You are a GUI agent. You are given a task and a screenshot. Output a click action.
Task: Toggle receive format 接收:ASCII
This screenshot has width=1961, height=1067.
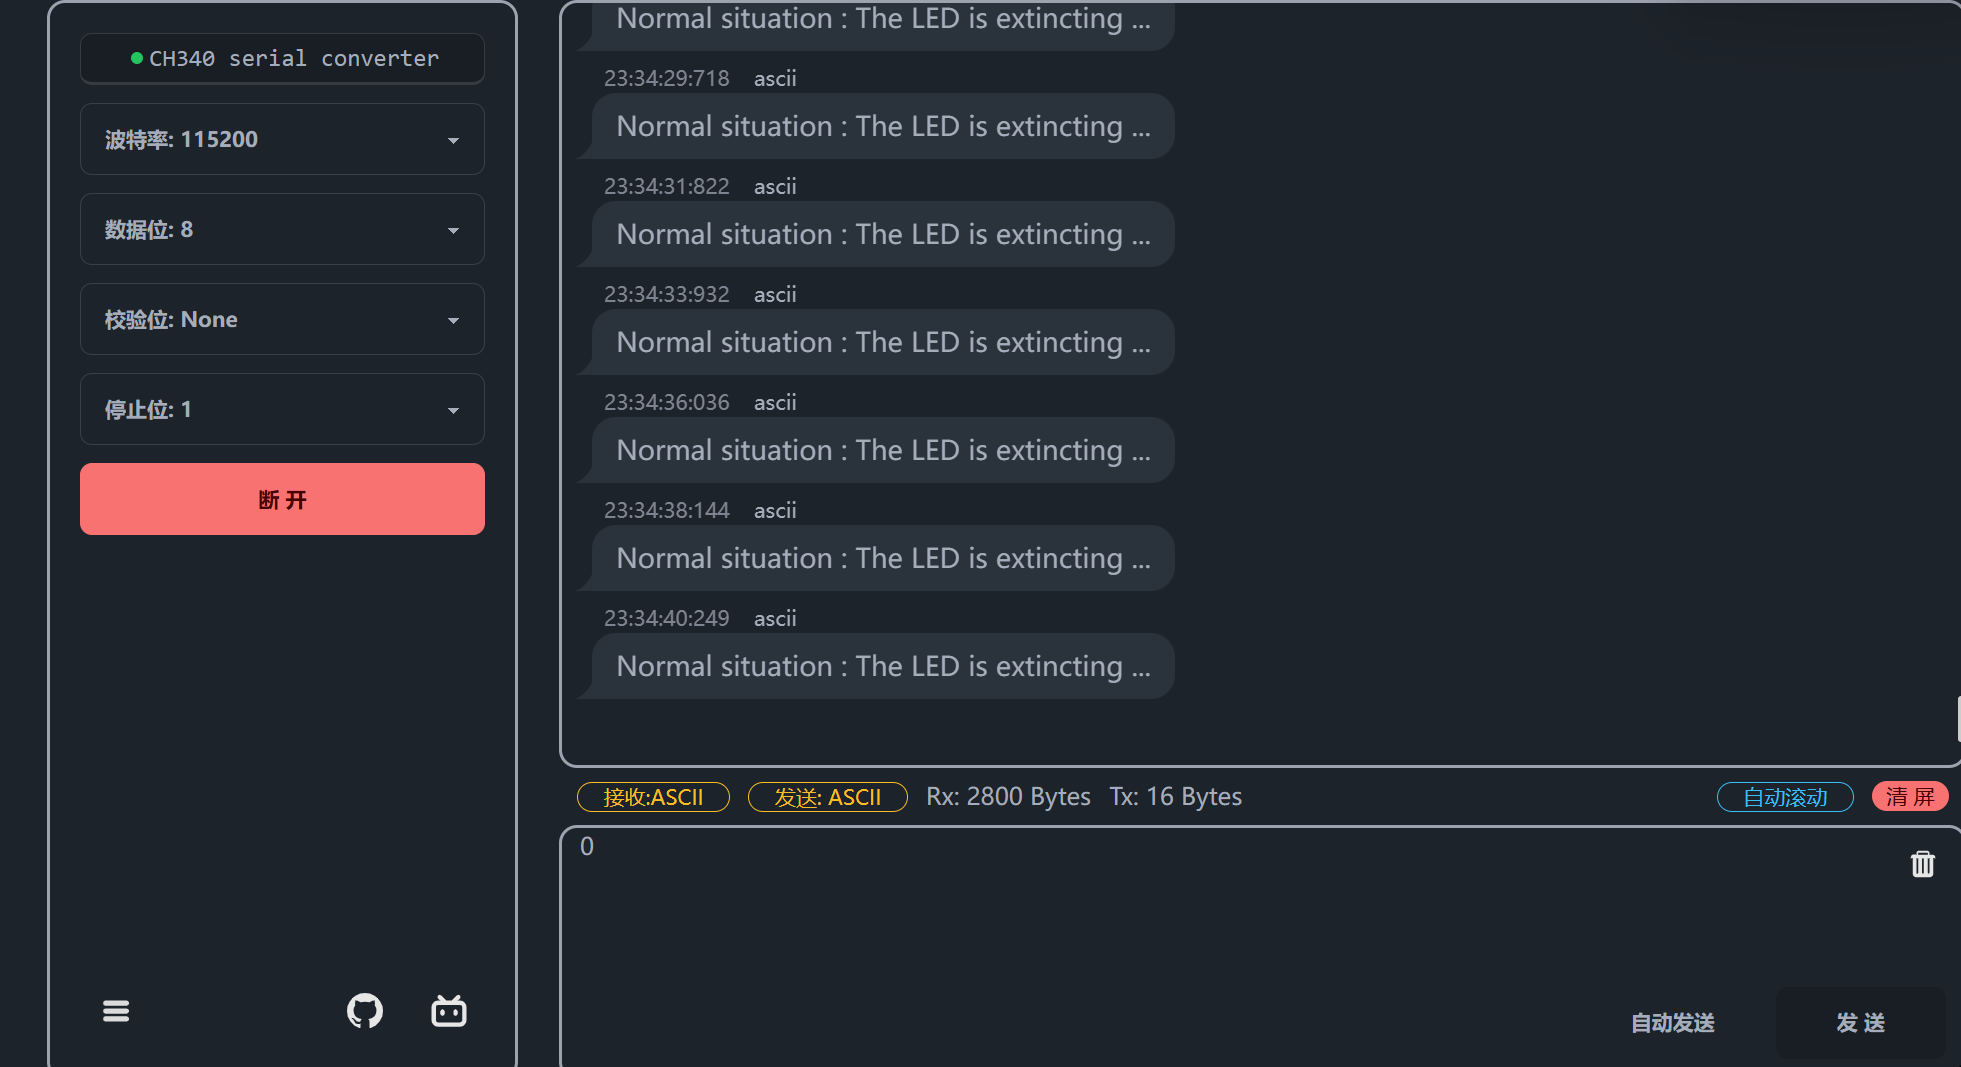point(653,797)
